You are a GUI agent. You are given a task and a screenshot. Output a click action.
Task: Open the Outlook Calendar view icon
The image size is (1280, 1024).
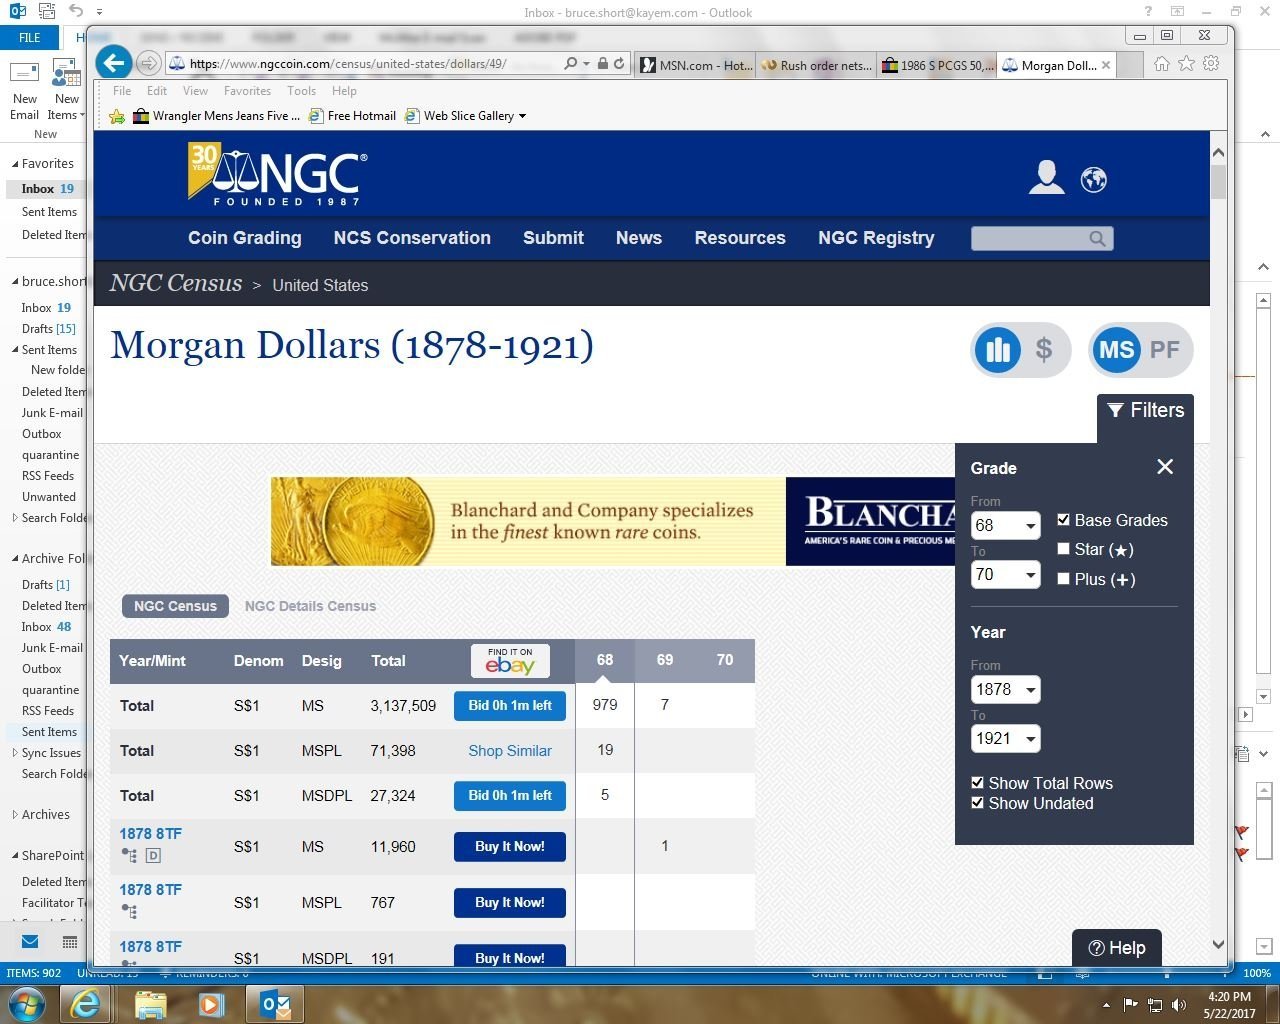[70, 941]
